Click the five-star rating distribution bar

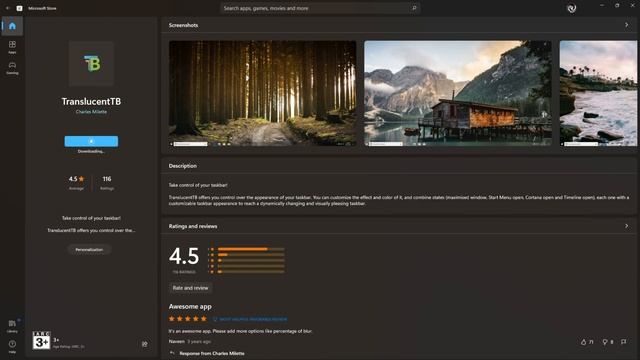click(251, 249)
